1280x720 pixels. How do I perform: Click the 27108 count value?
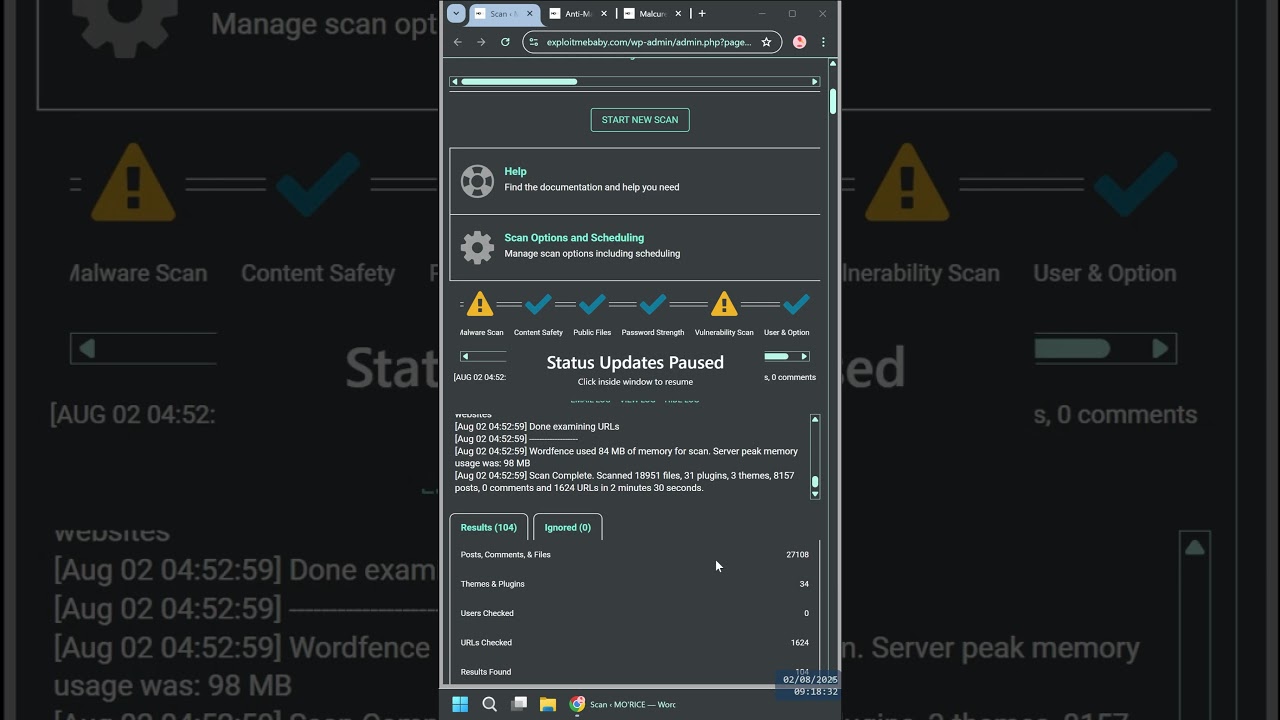pos(797,554)
